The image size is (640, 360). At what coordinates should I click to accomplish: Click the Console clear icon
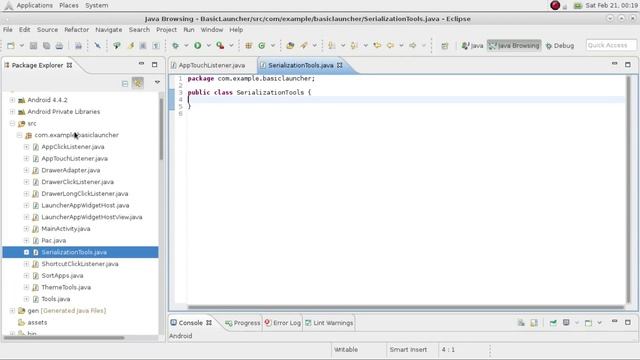[x=521, y=323]
